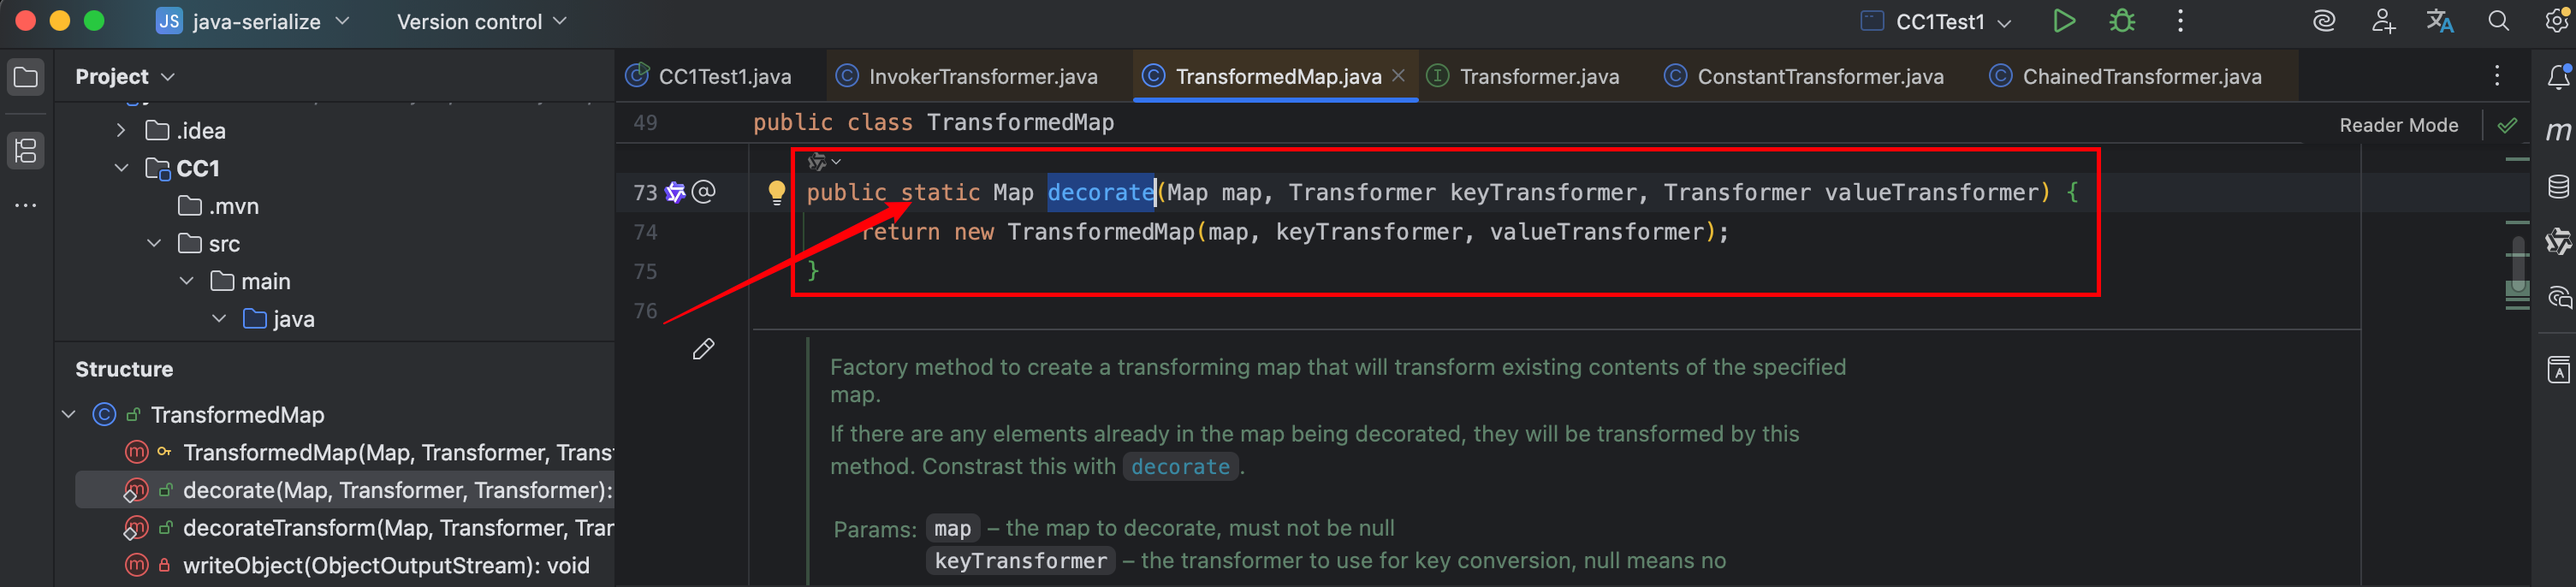Click the decorate link in documentation

1179,467
